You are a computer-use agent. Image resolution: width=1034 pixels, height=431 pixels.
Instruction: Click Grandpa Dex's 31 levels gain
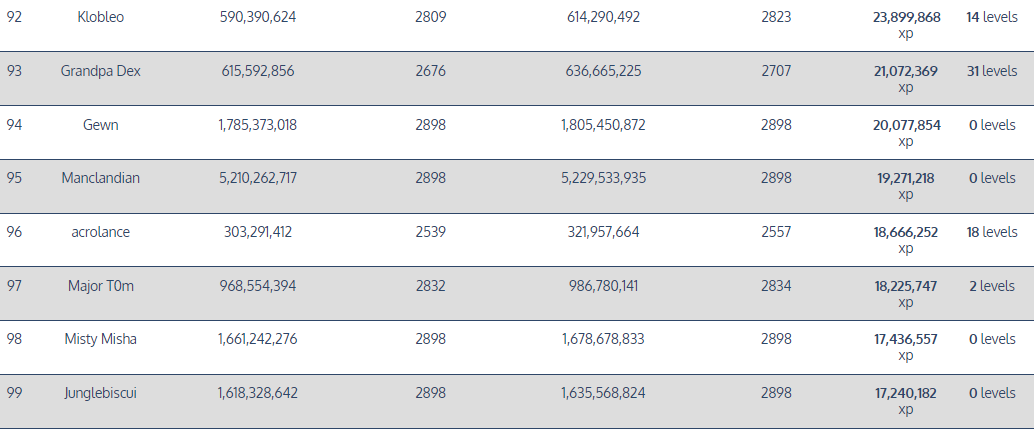(991, 71)
